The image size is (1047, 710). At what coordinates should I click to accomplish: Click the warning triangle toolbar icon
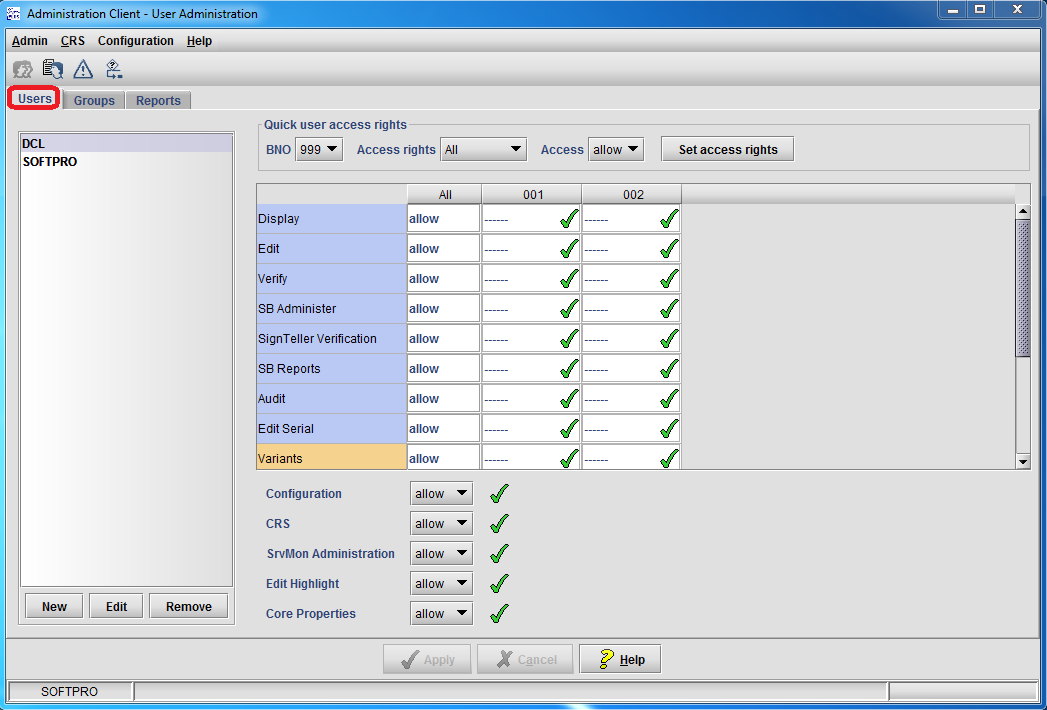pos(83,69)
